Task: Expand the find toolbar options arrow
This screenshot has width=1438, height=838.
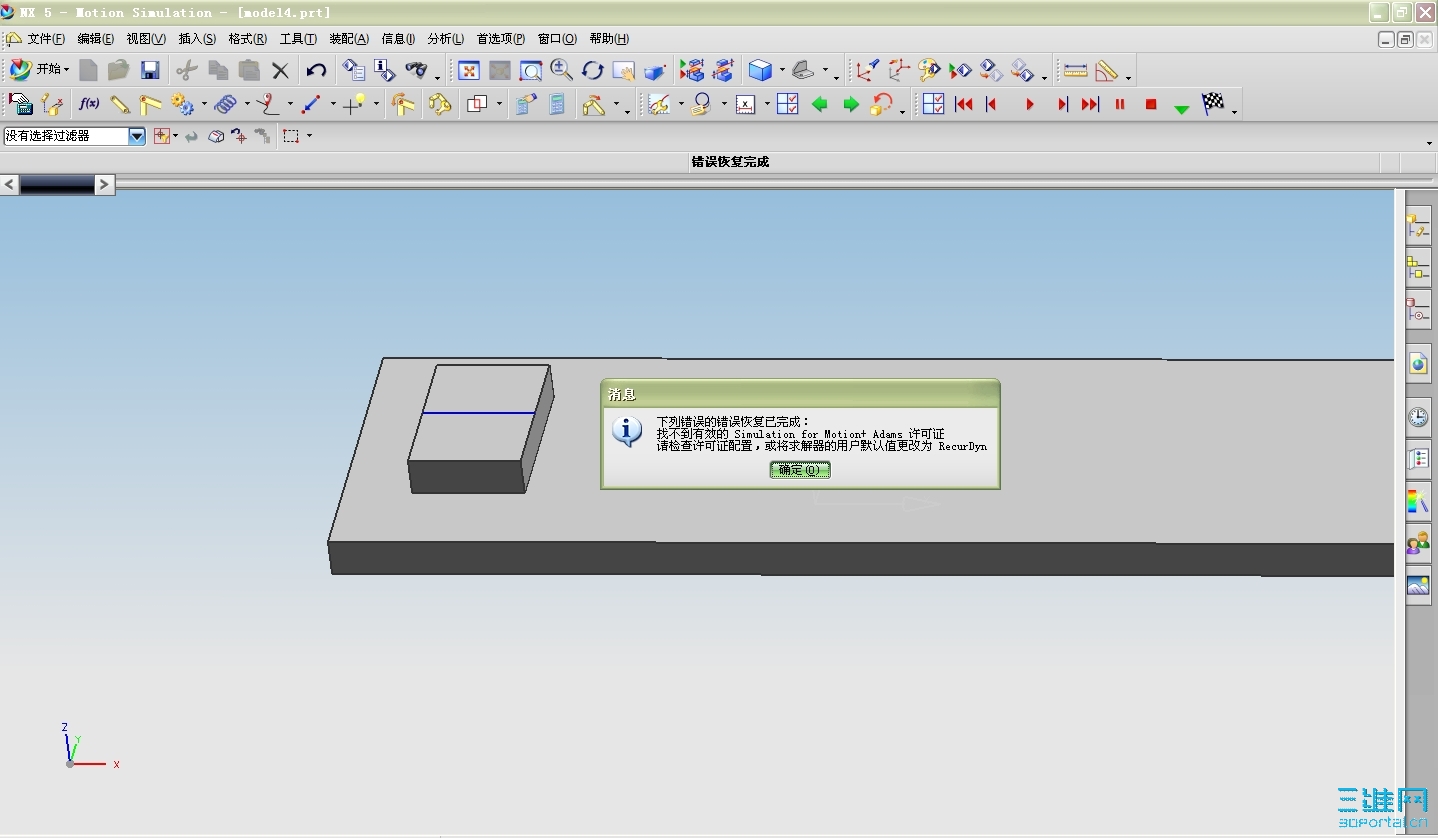Action: pyautogui.click(x=437, y=76)
